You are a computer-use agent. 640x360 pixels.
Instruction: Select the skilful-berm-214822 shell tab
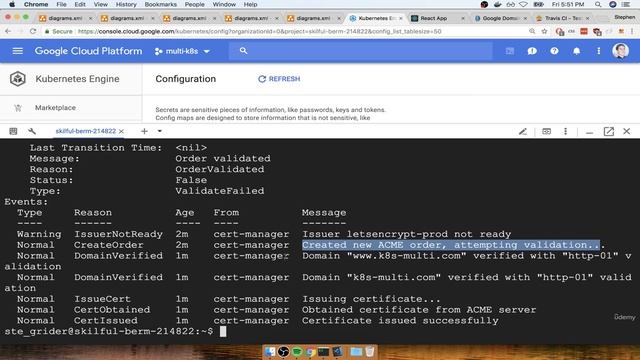86,131
